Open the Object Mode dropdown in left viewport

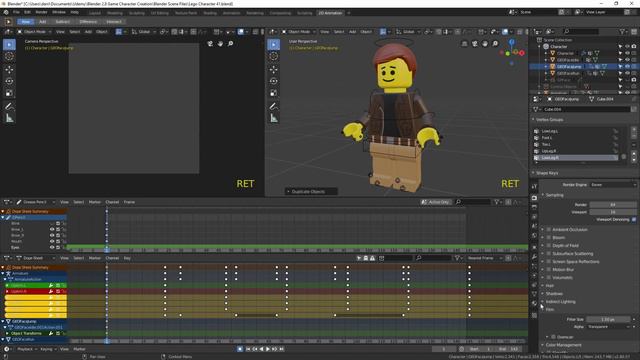34,31
